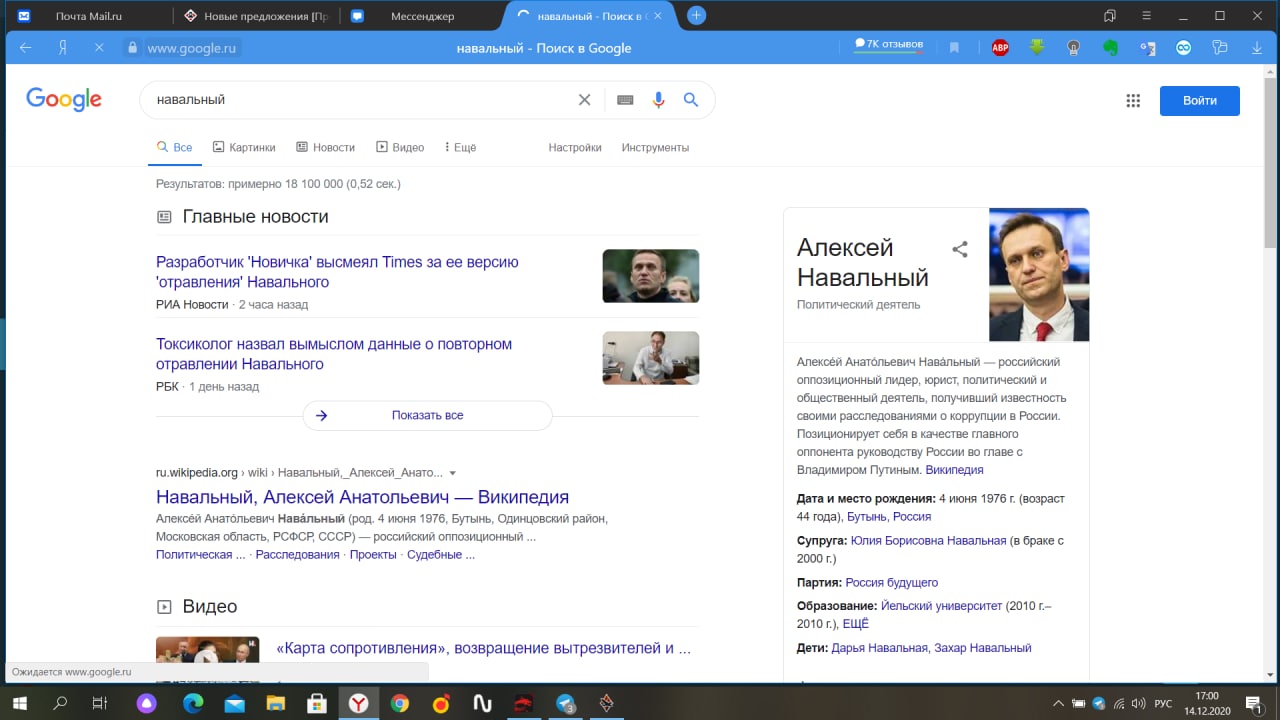Open Windows Start menu

point(18,703)
